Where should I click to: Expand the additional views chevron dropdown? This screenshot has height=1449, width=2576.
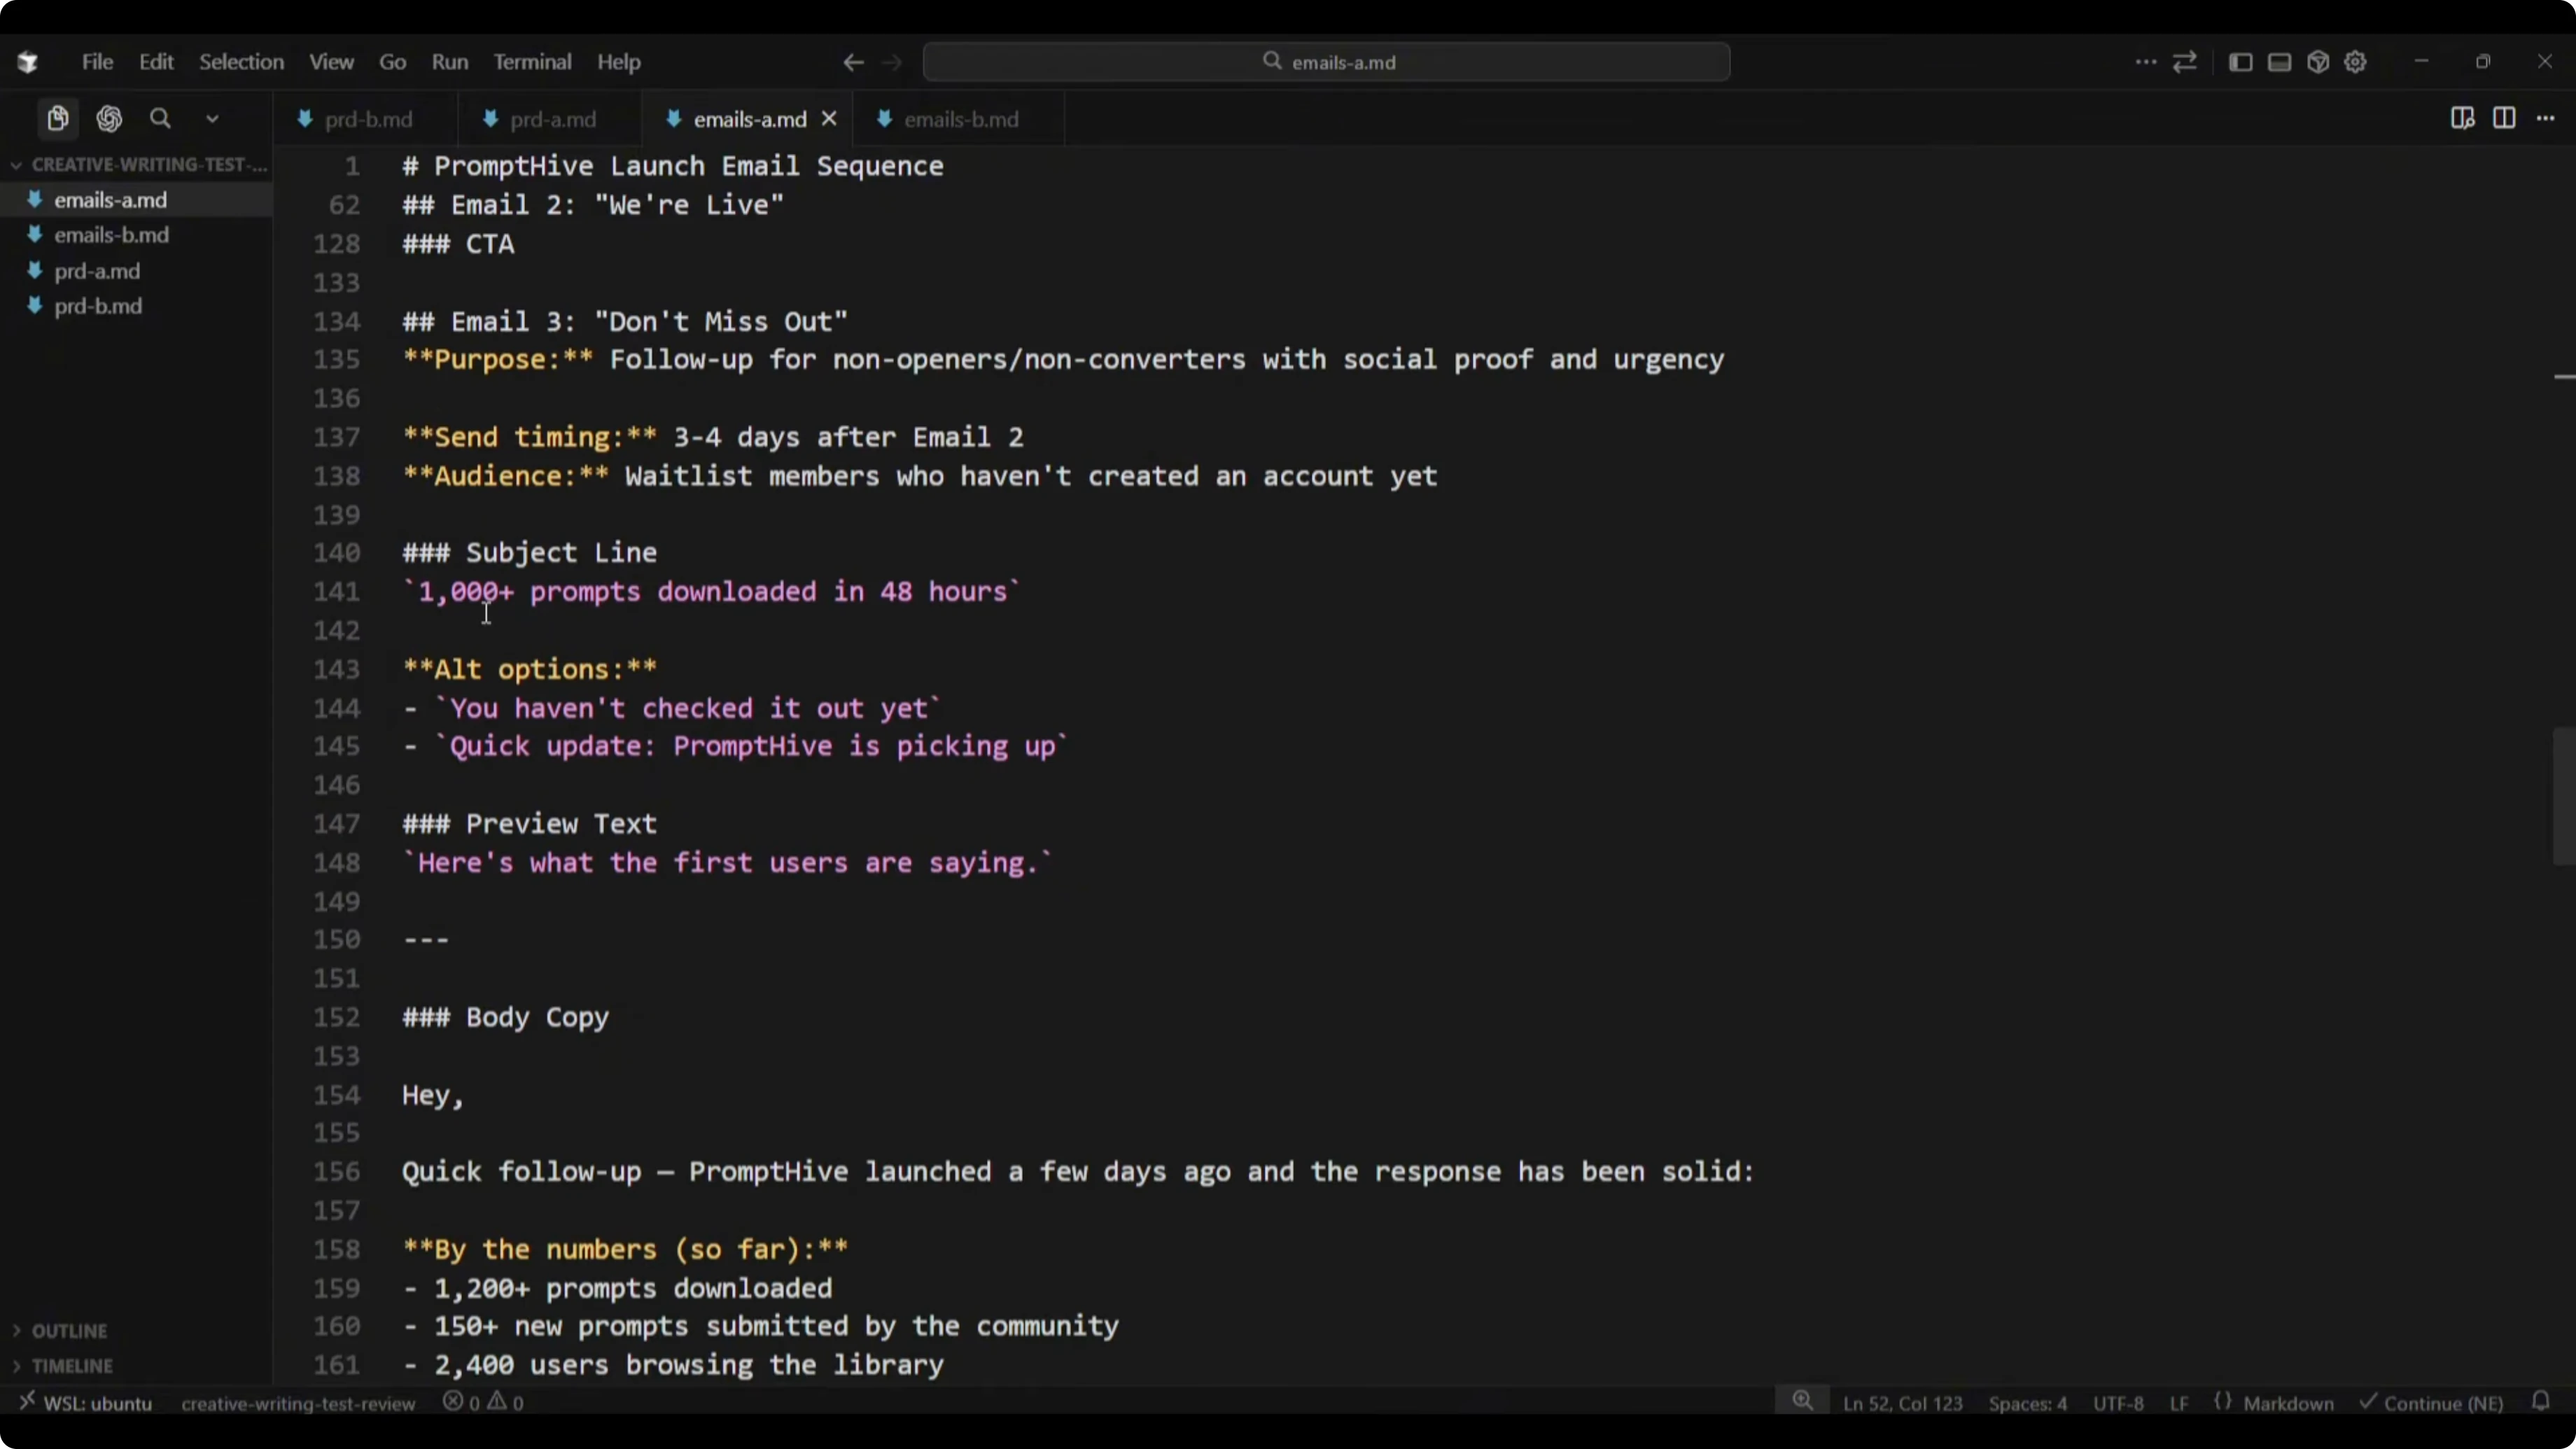[212, 119]
